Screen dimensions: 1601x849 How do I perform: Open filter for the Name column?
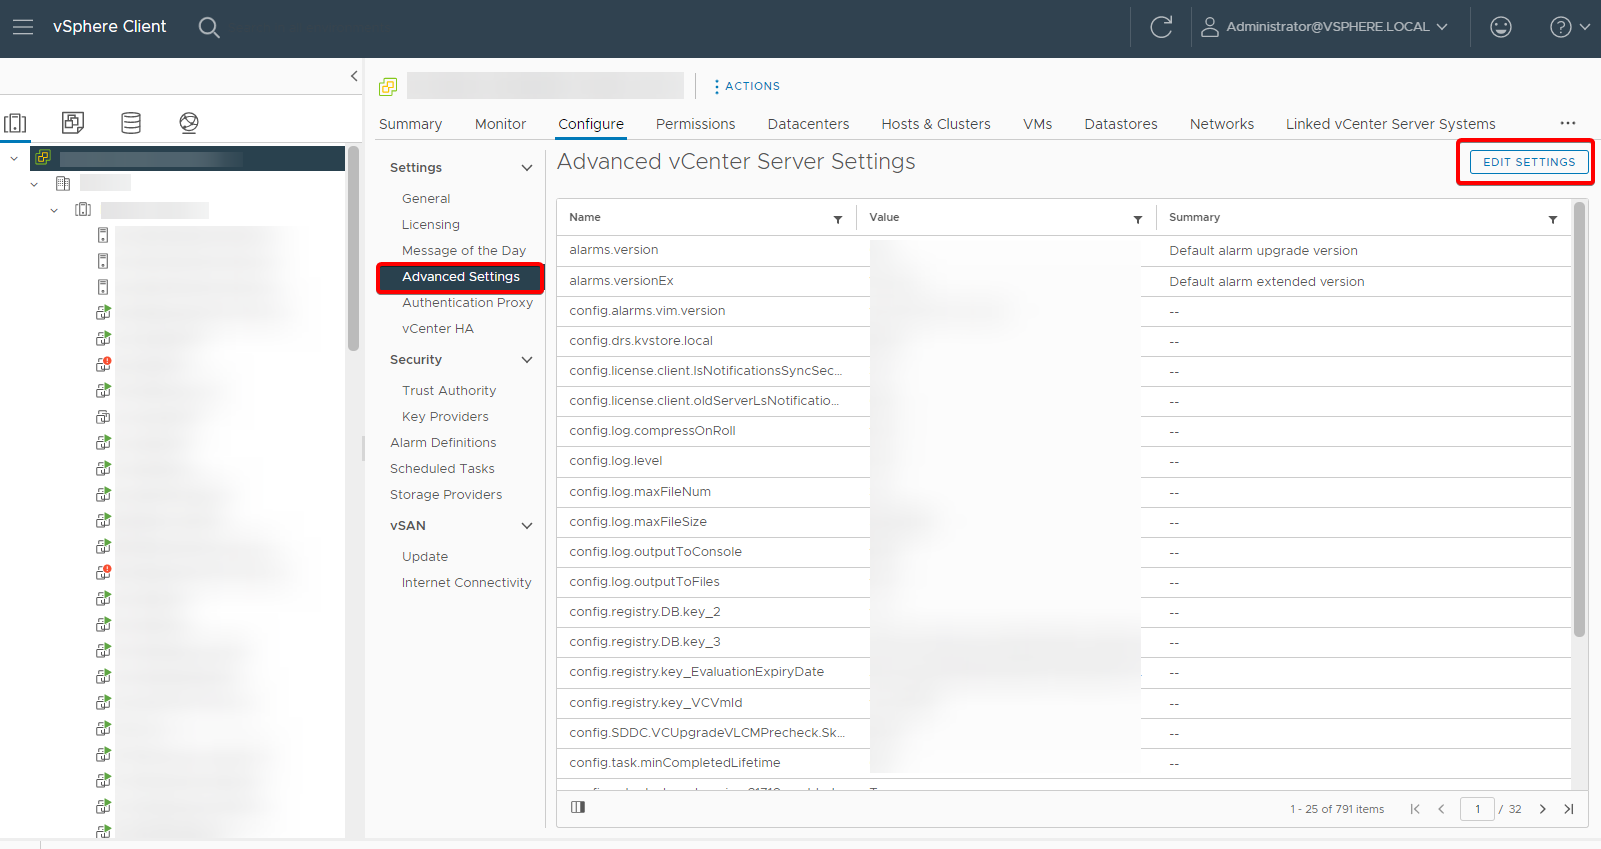pyautogui.click(x=838, y=219)
